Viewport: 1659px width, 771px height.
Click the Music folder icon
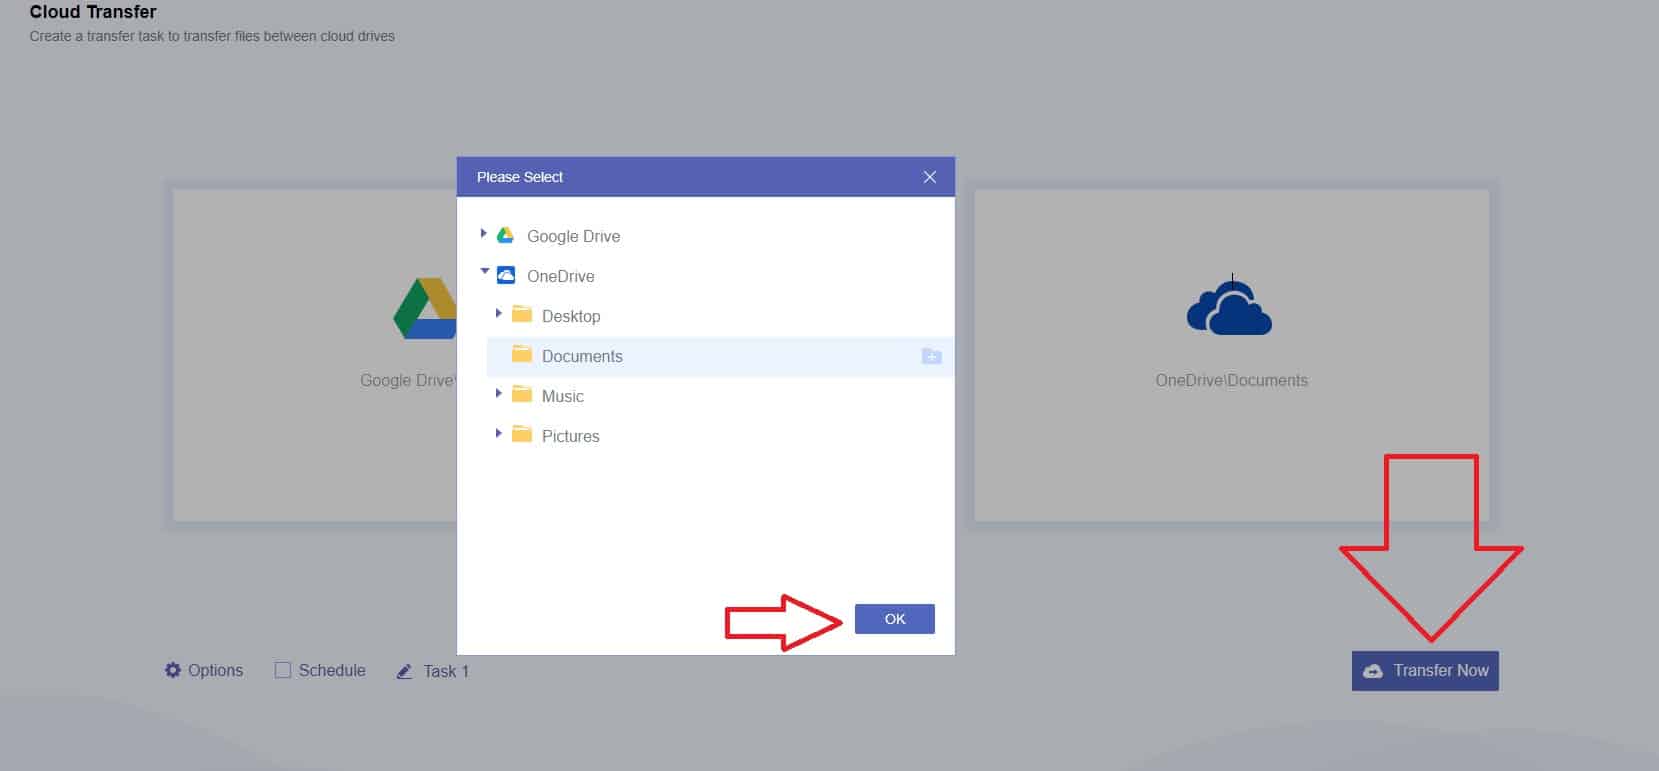pos(522,395)
